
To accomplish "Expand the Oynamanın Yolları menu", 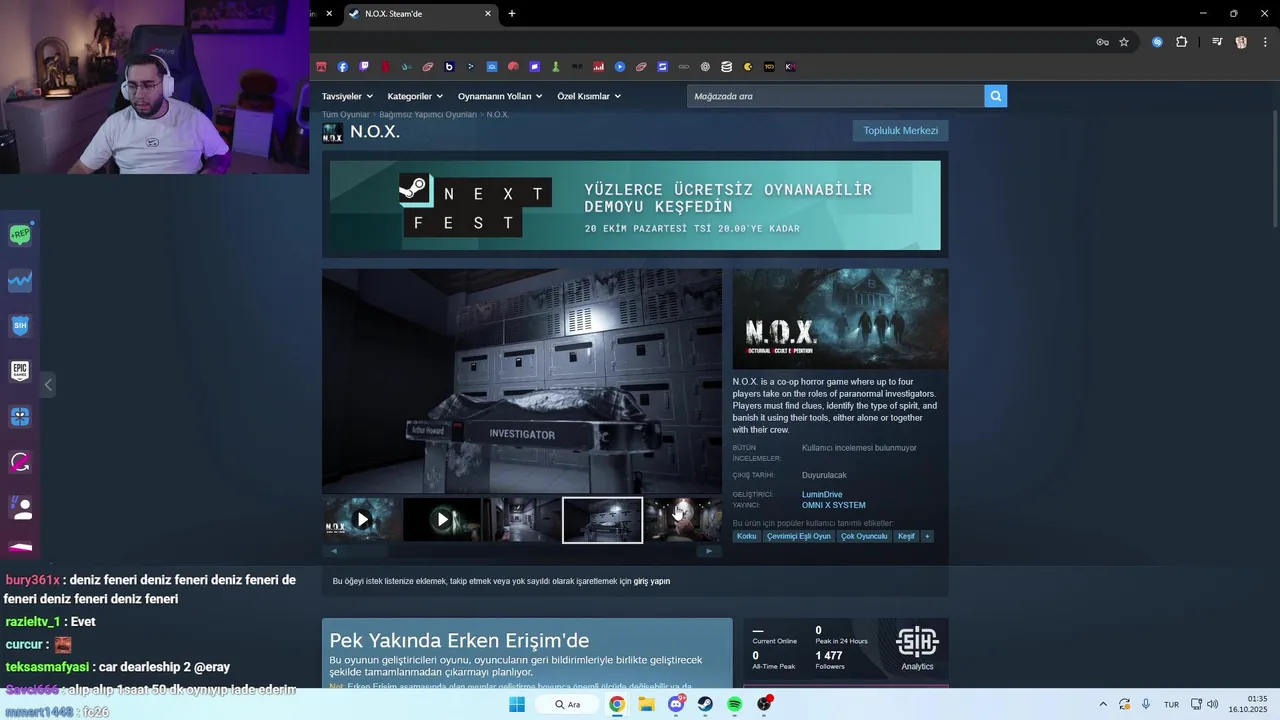I will [x=500, y=96].
